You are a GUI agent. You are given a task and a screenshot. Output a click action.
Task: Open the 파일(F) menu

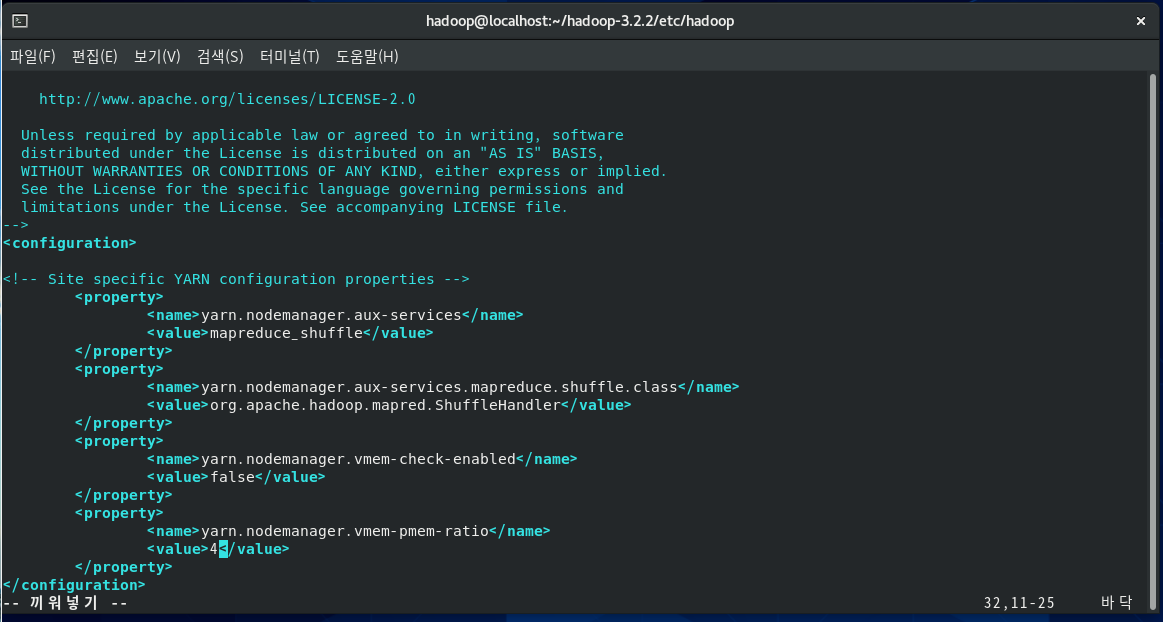coord(33,56)
